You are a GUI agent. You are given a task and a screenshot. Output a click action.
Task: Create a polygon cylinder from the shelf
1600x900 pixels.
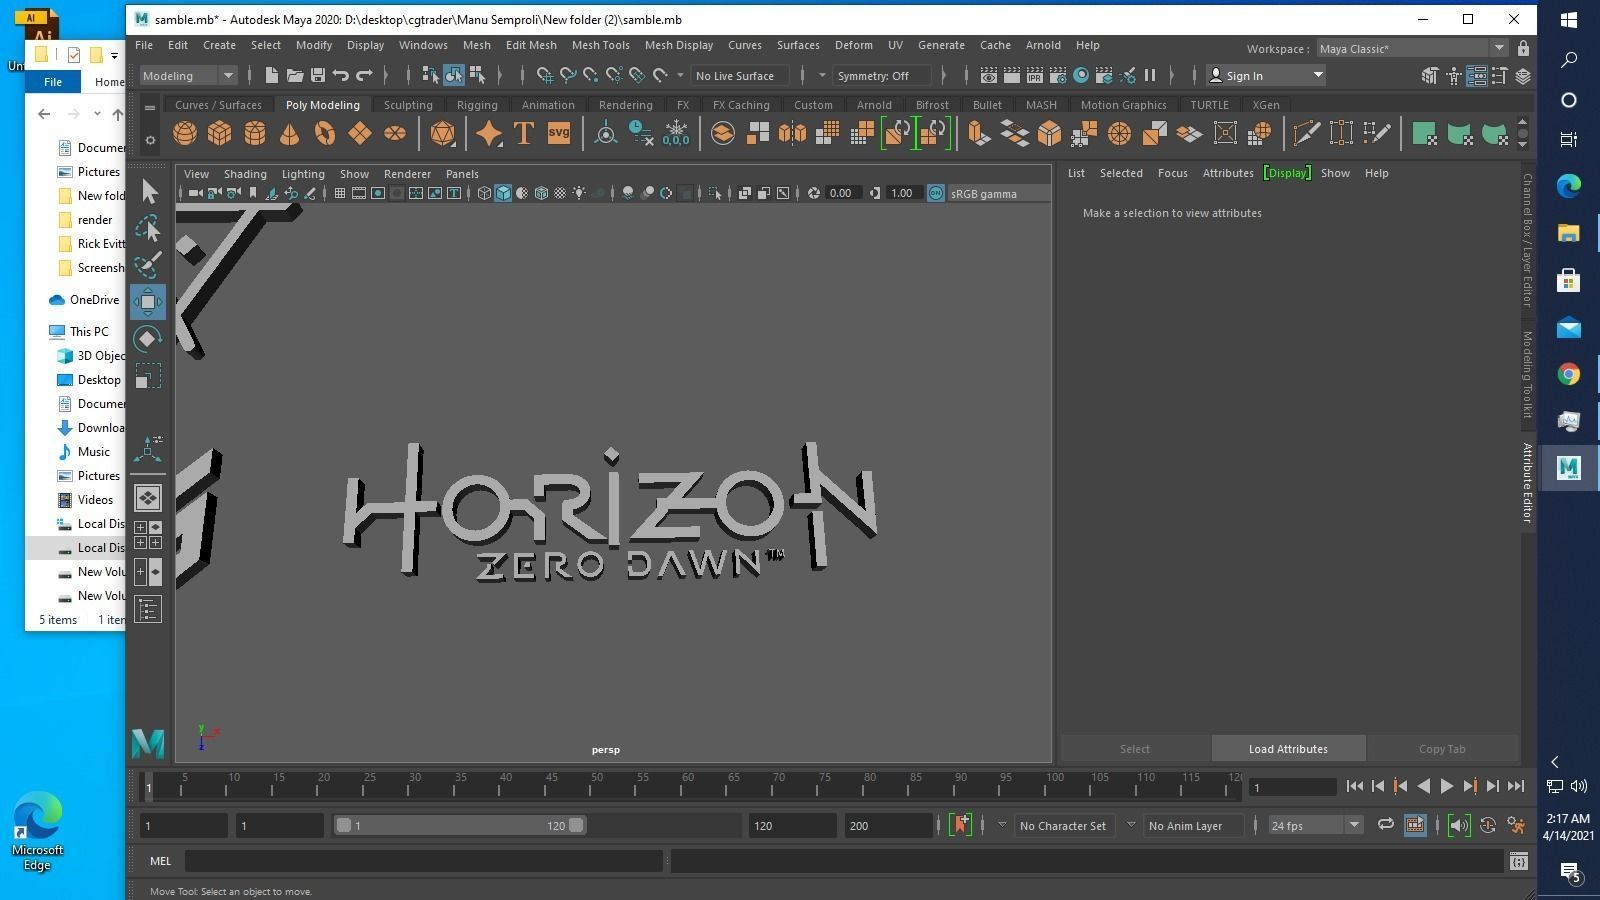[255, 133]
